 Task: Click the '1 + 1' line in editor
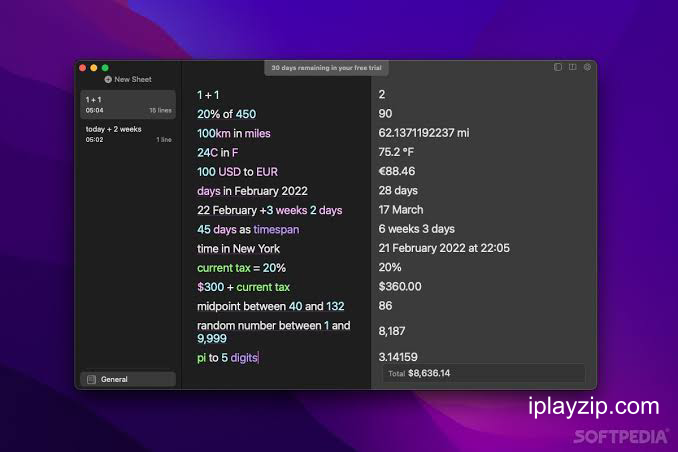point(208,95)
